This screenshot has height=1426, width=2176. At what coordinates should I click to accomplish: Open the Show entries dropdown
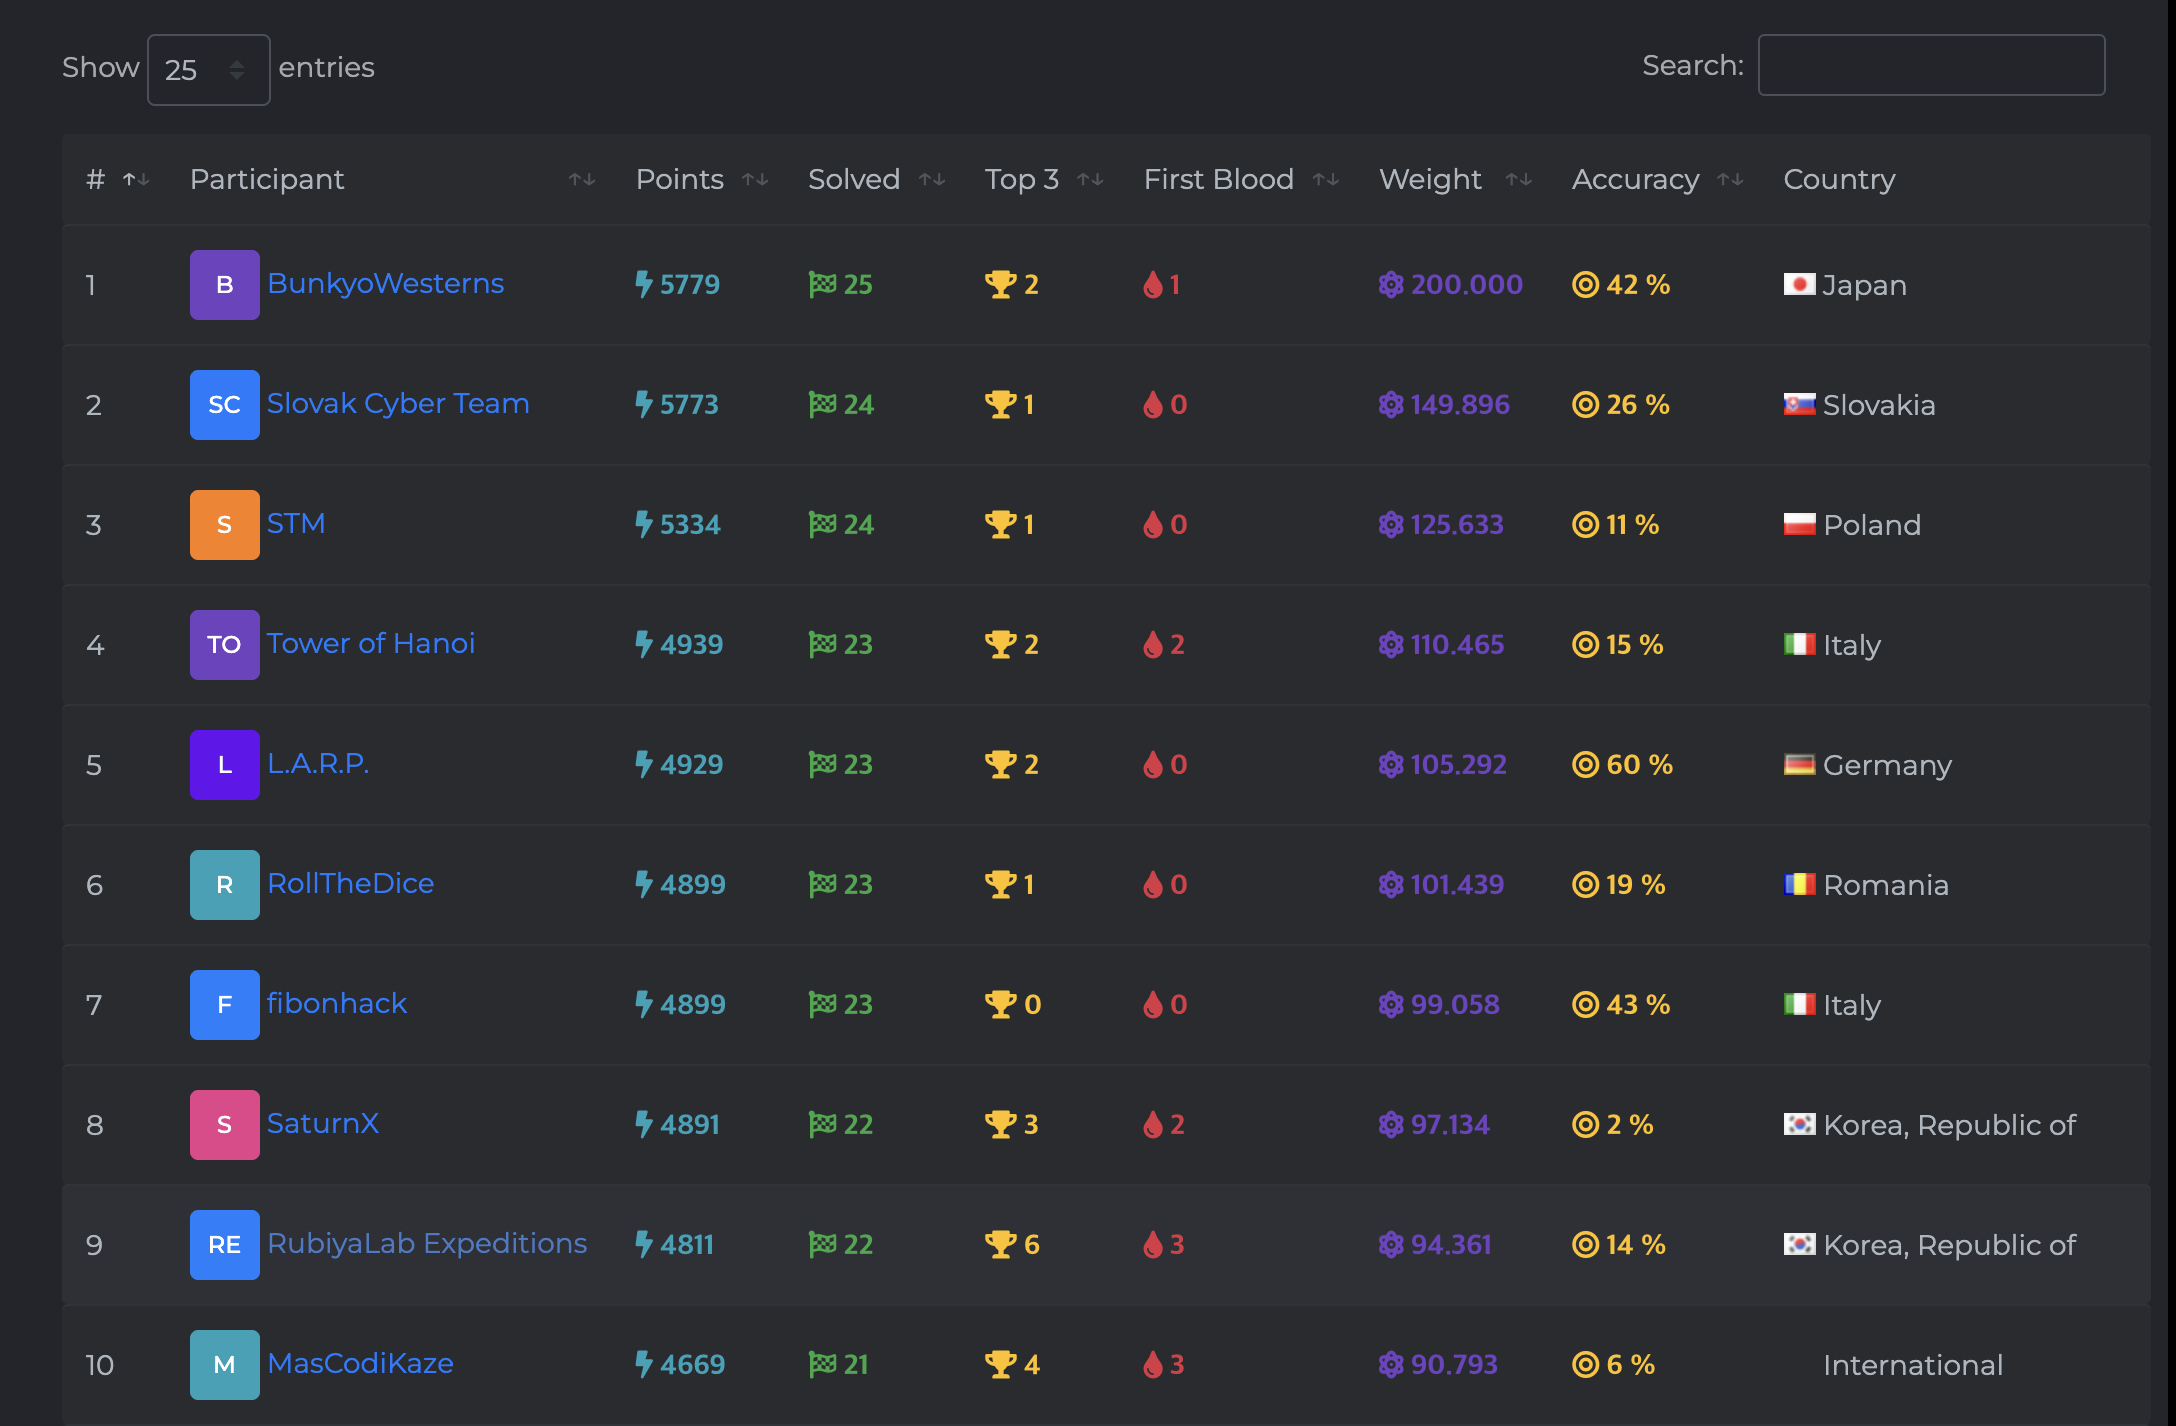click(208, 69)
